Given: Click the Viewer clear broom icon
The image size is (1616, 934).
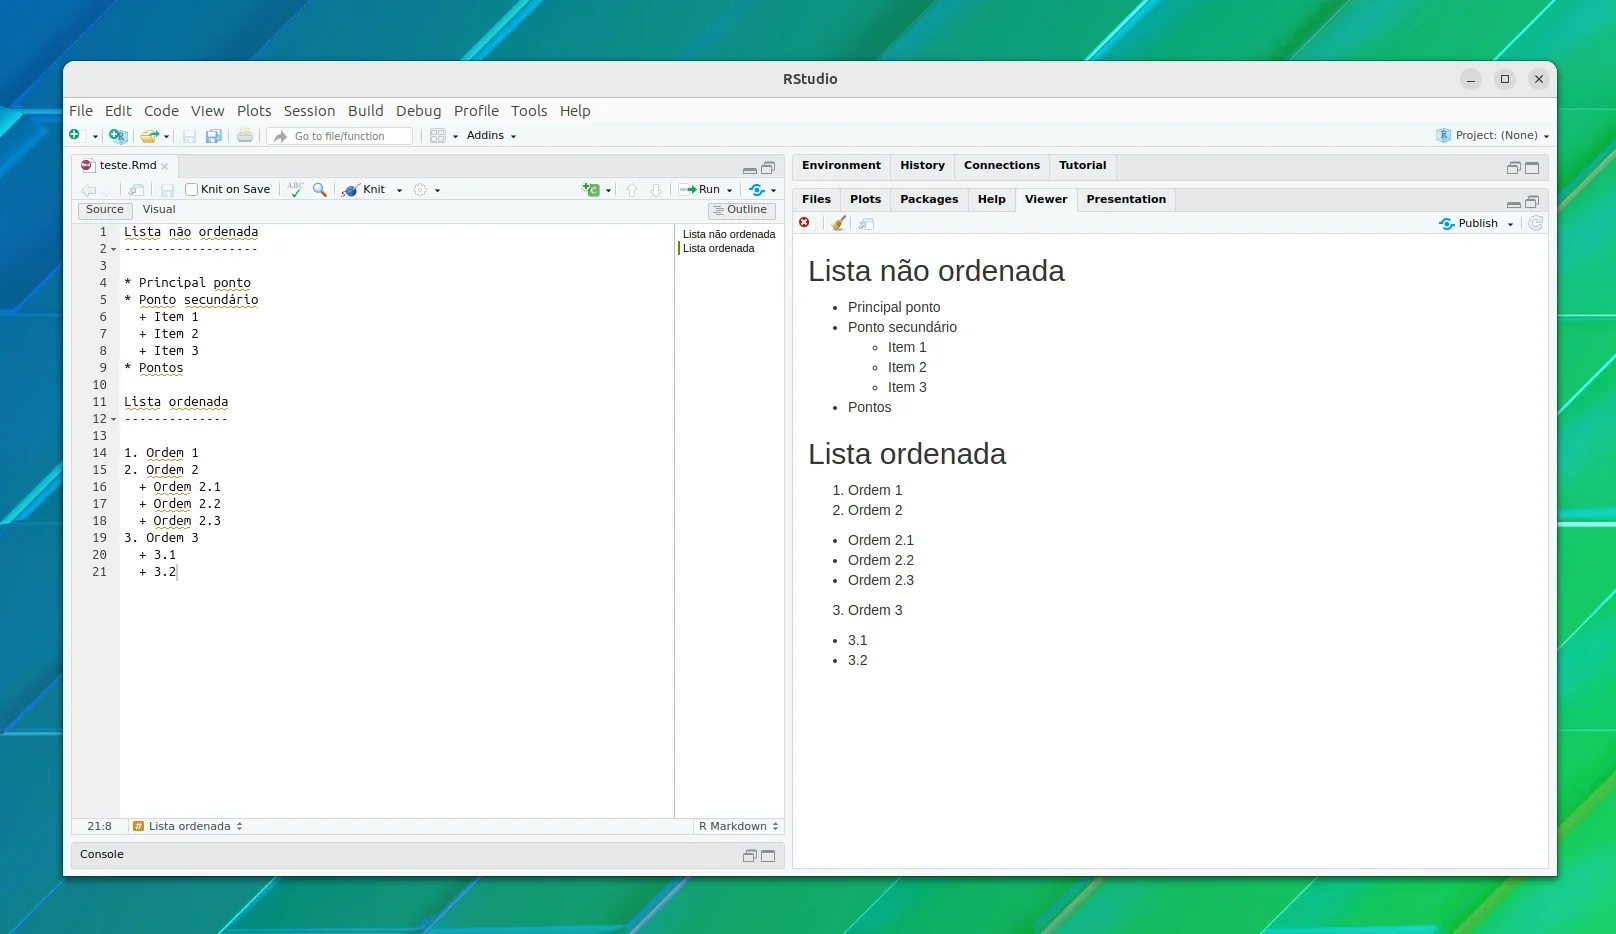Looking at the screenshot, I should coord(839,223).
